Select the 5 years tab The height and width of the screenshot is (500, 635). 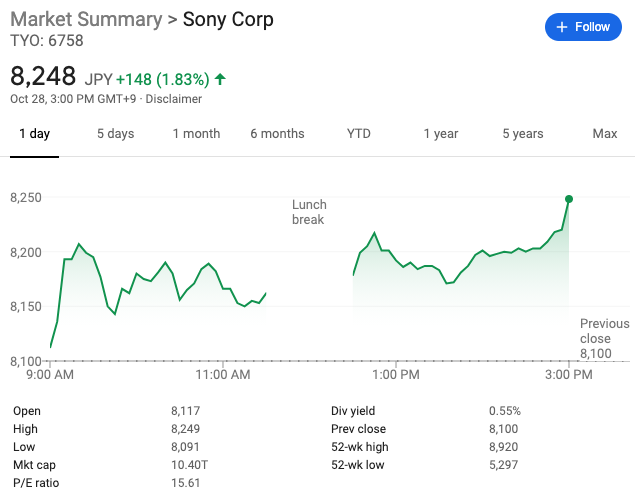(x=523, y=134)
